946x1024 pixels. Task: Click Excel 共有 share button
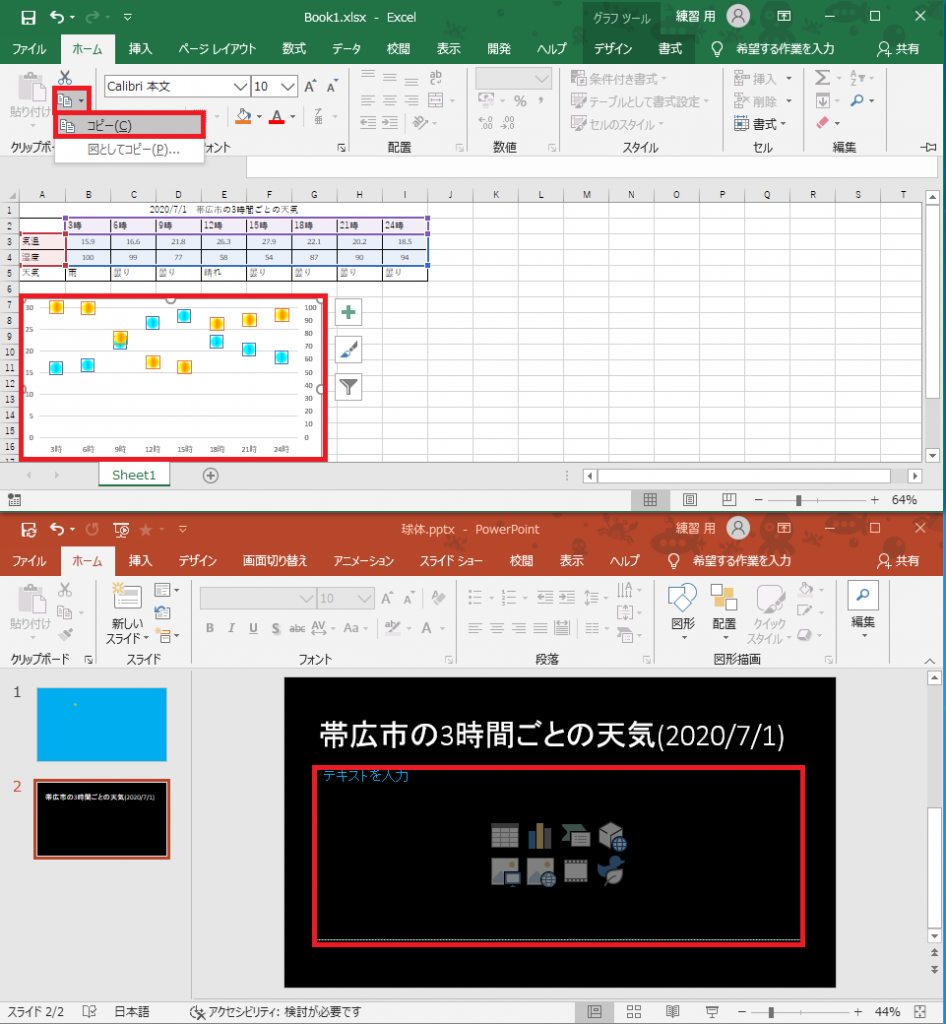point(898,49)
